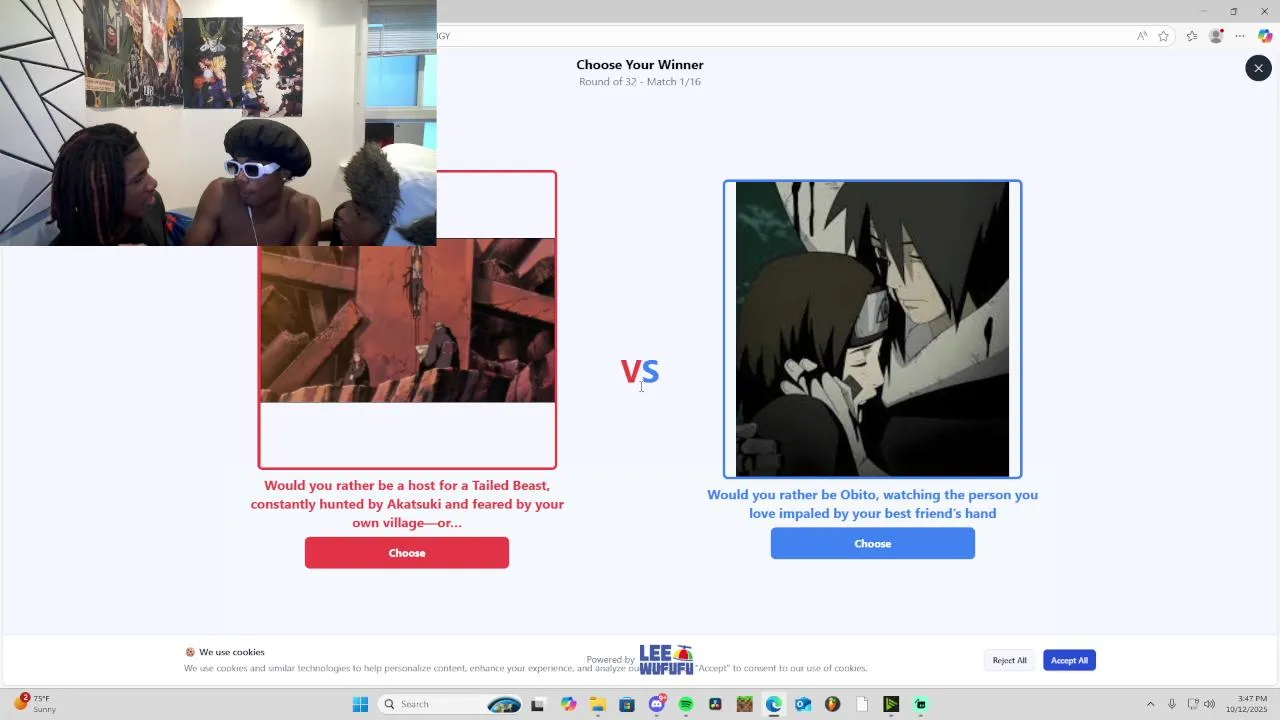Open Discord from the taskbar

[657, 704]
